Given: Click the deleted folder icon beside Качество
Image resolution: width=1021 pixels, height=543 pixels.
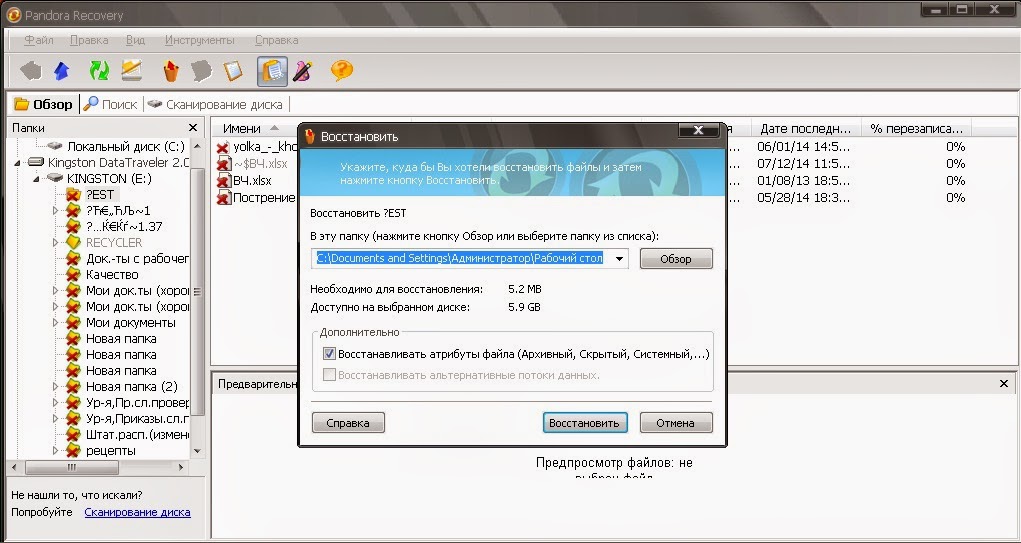Looking at the screenshot, I should pos(73,274).
